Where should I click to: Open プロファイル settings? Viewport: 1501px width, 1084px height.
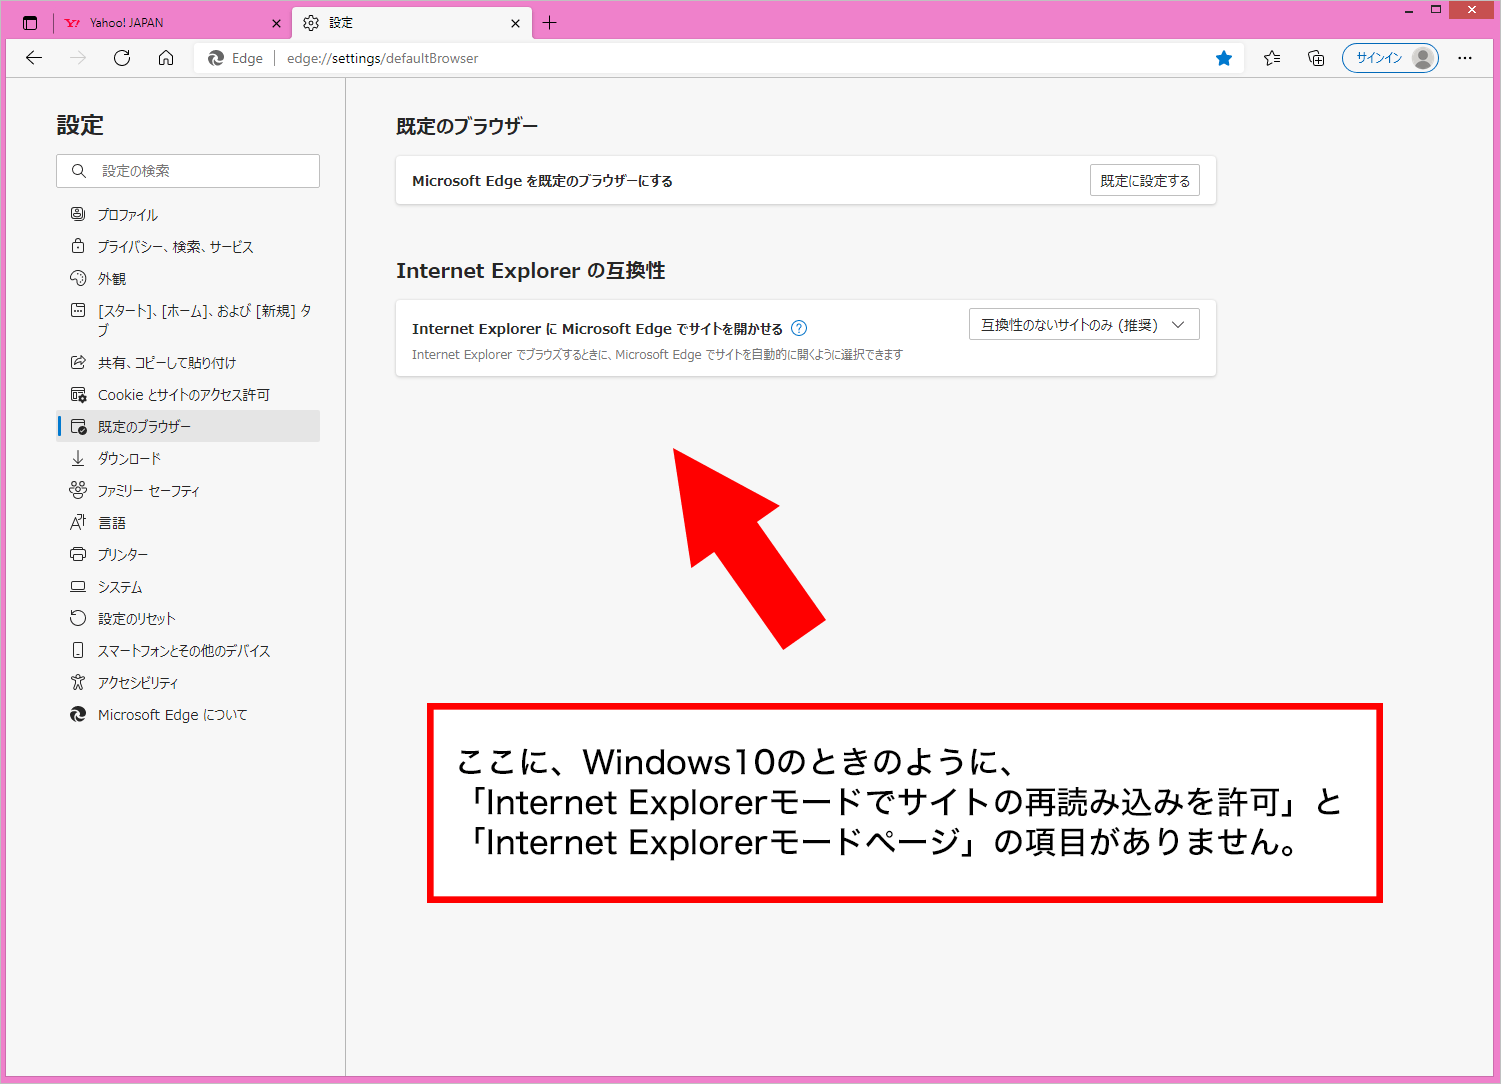[x=189, y=215]
